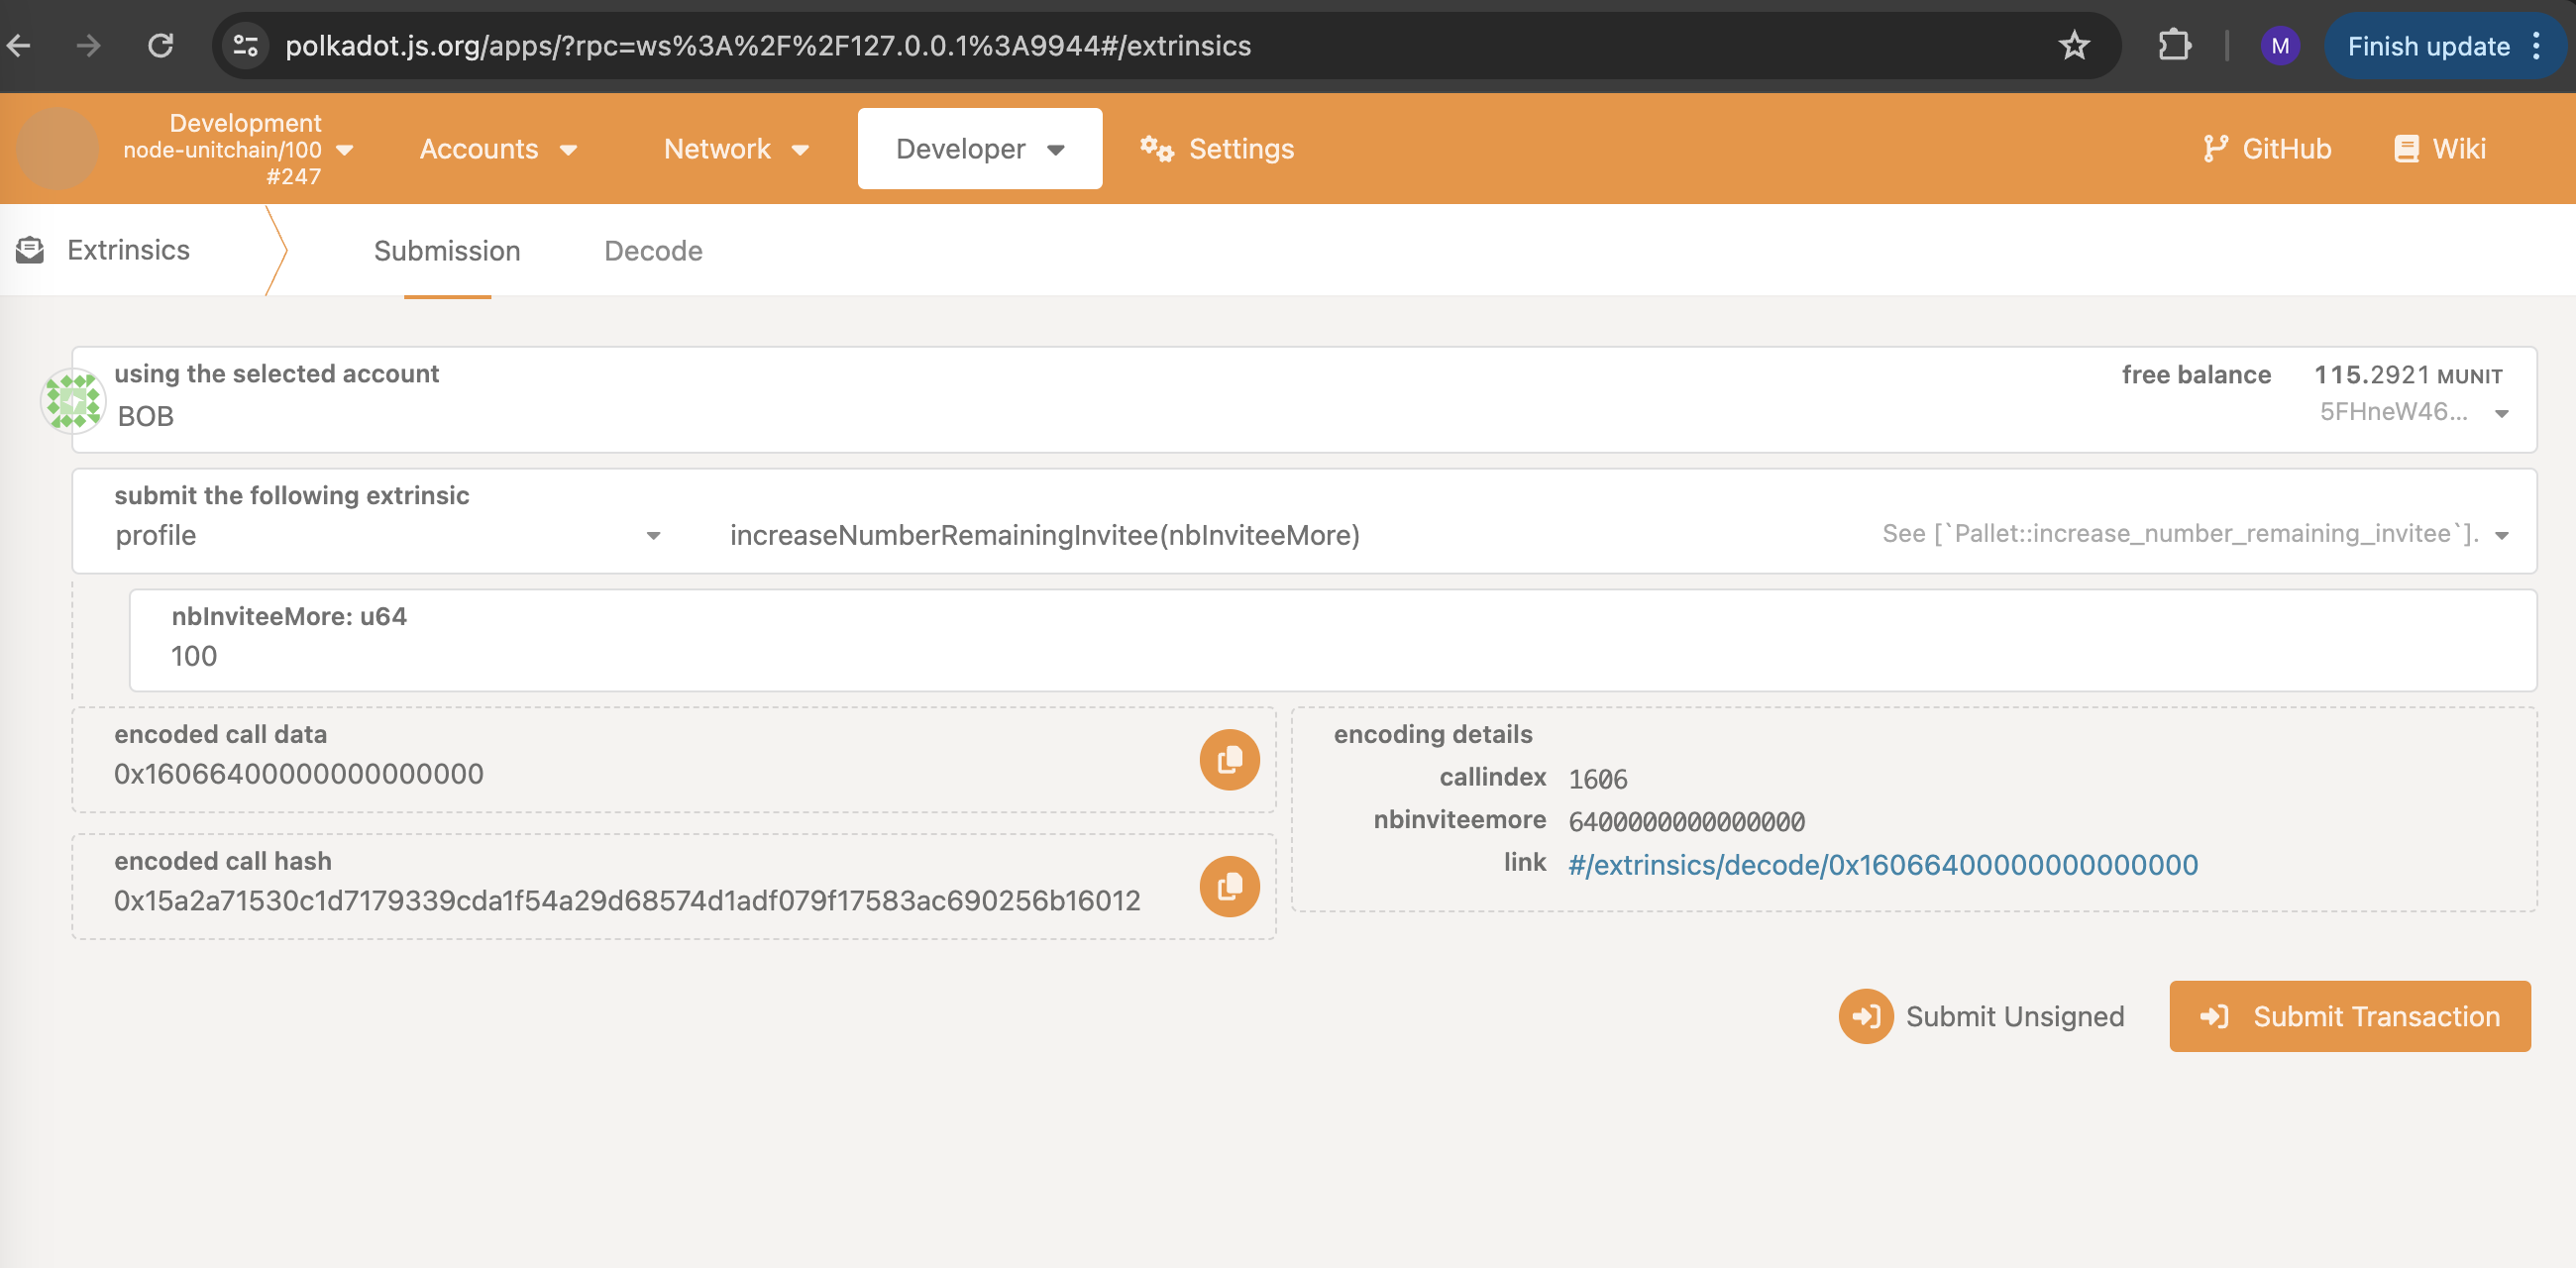Copy the encoded call hash
The height and width of the screenshot is (1268, 2576).
point(1229,886)
